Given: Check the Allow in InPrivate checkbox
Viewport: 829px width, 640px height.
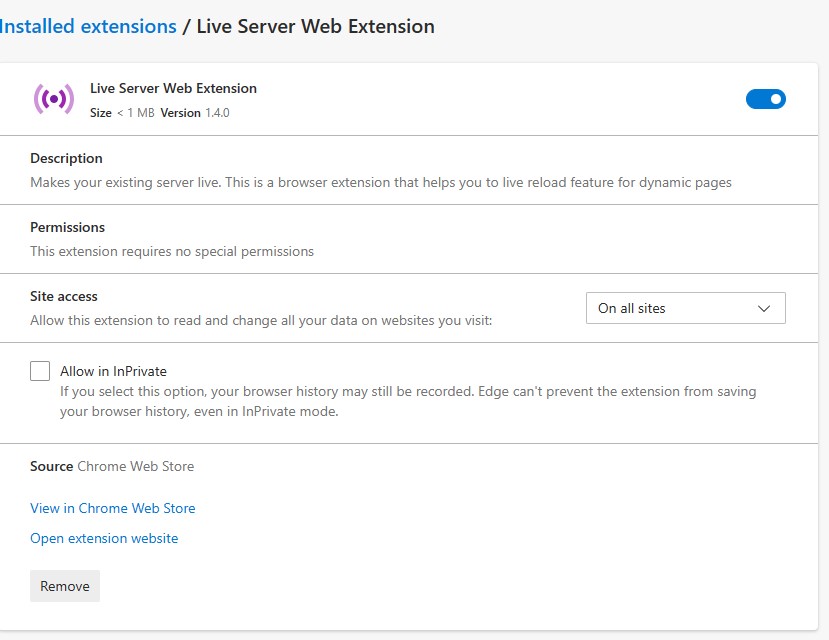Looking at the screenshot, I should (x=40, y=371).
